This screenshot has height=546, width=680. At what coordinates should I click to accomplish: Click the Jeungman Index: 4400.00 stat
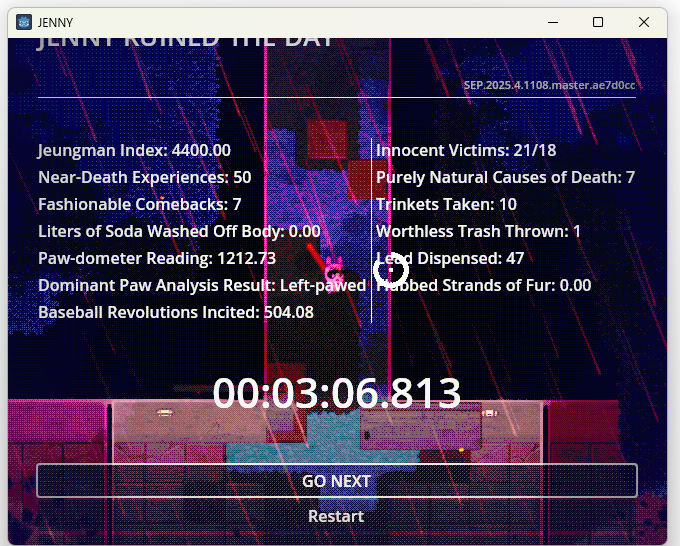tap(134, 150)
